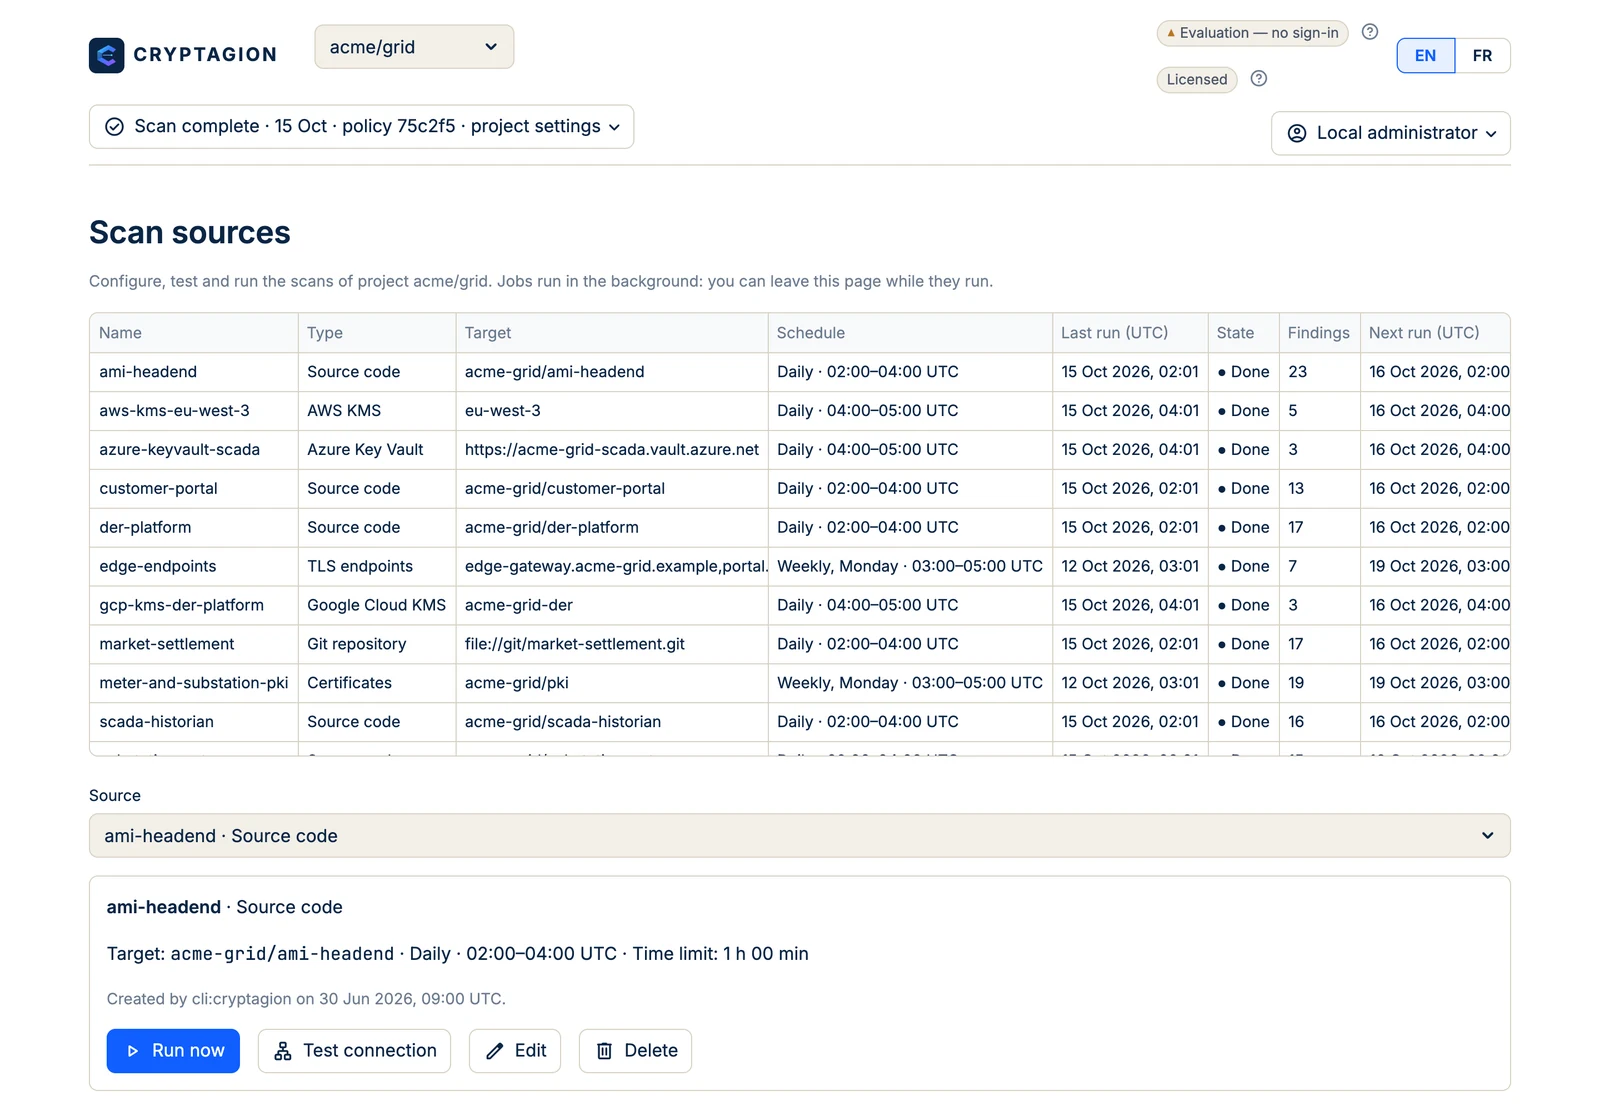Select the meter-and-substation-pki row name
The height and width of the screenshot is (1111, 1600).
[x=193, y=684]
